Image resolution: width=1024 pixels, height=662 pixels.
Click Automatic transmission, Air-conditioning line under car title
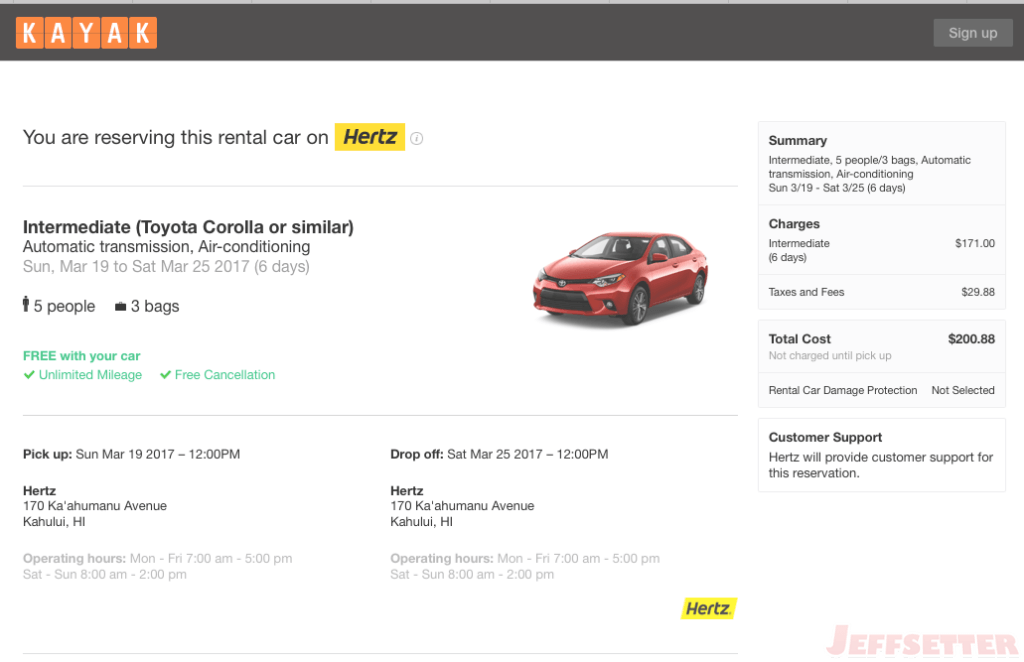tap(167, 247)
